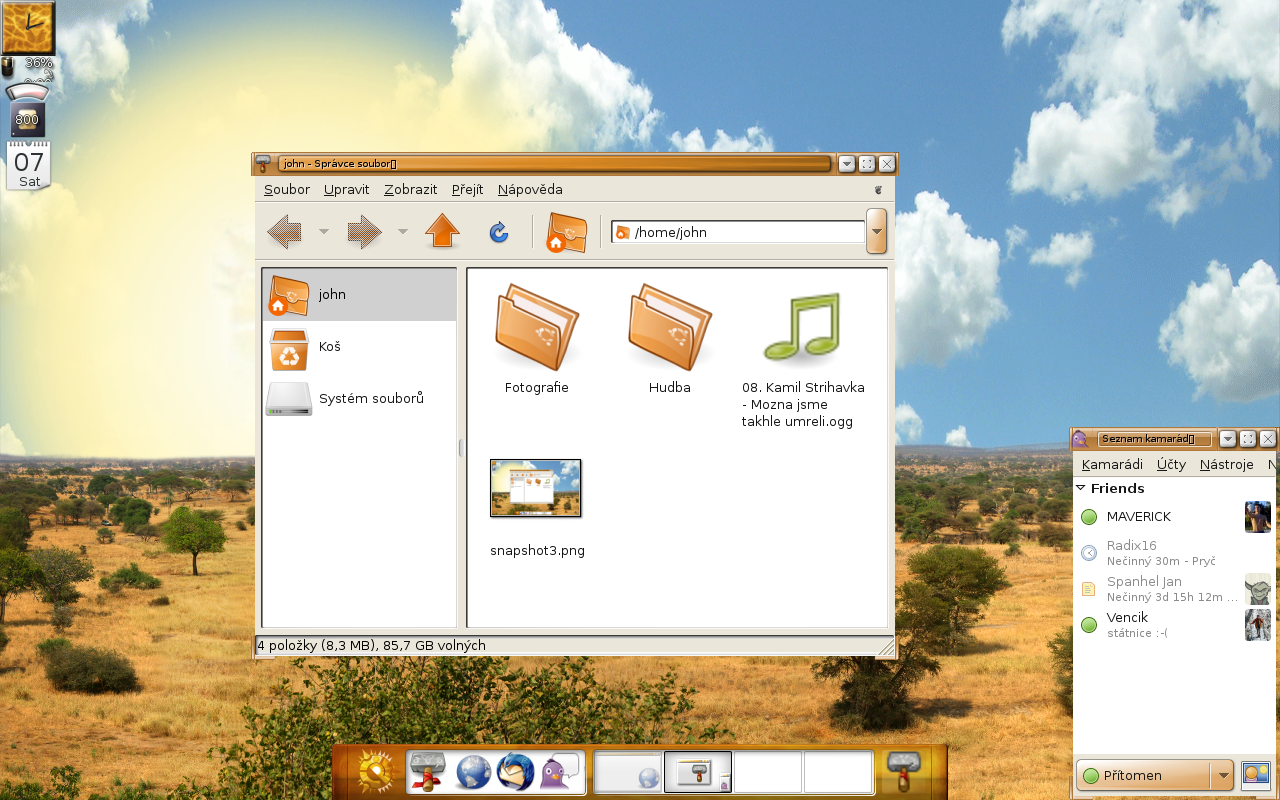Screen dimensions: 1280x800
Task: Click Spanhel Jan's avatar picture
Action: click(1257, 588)
